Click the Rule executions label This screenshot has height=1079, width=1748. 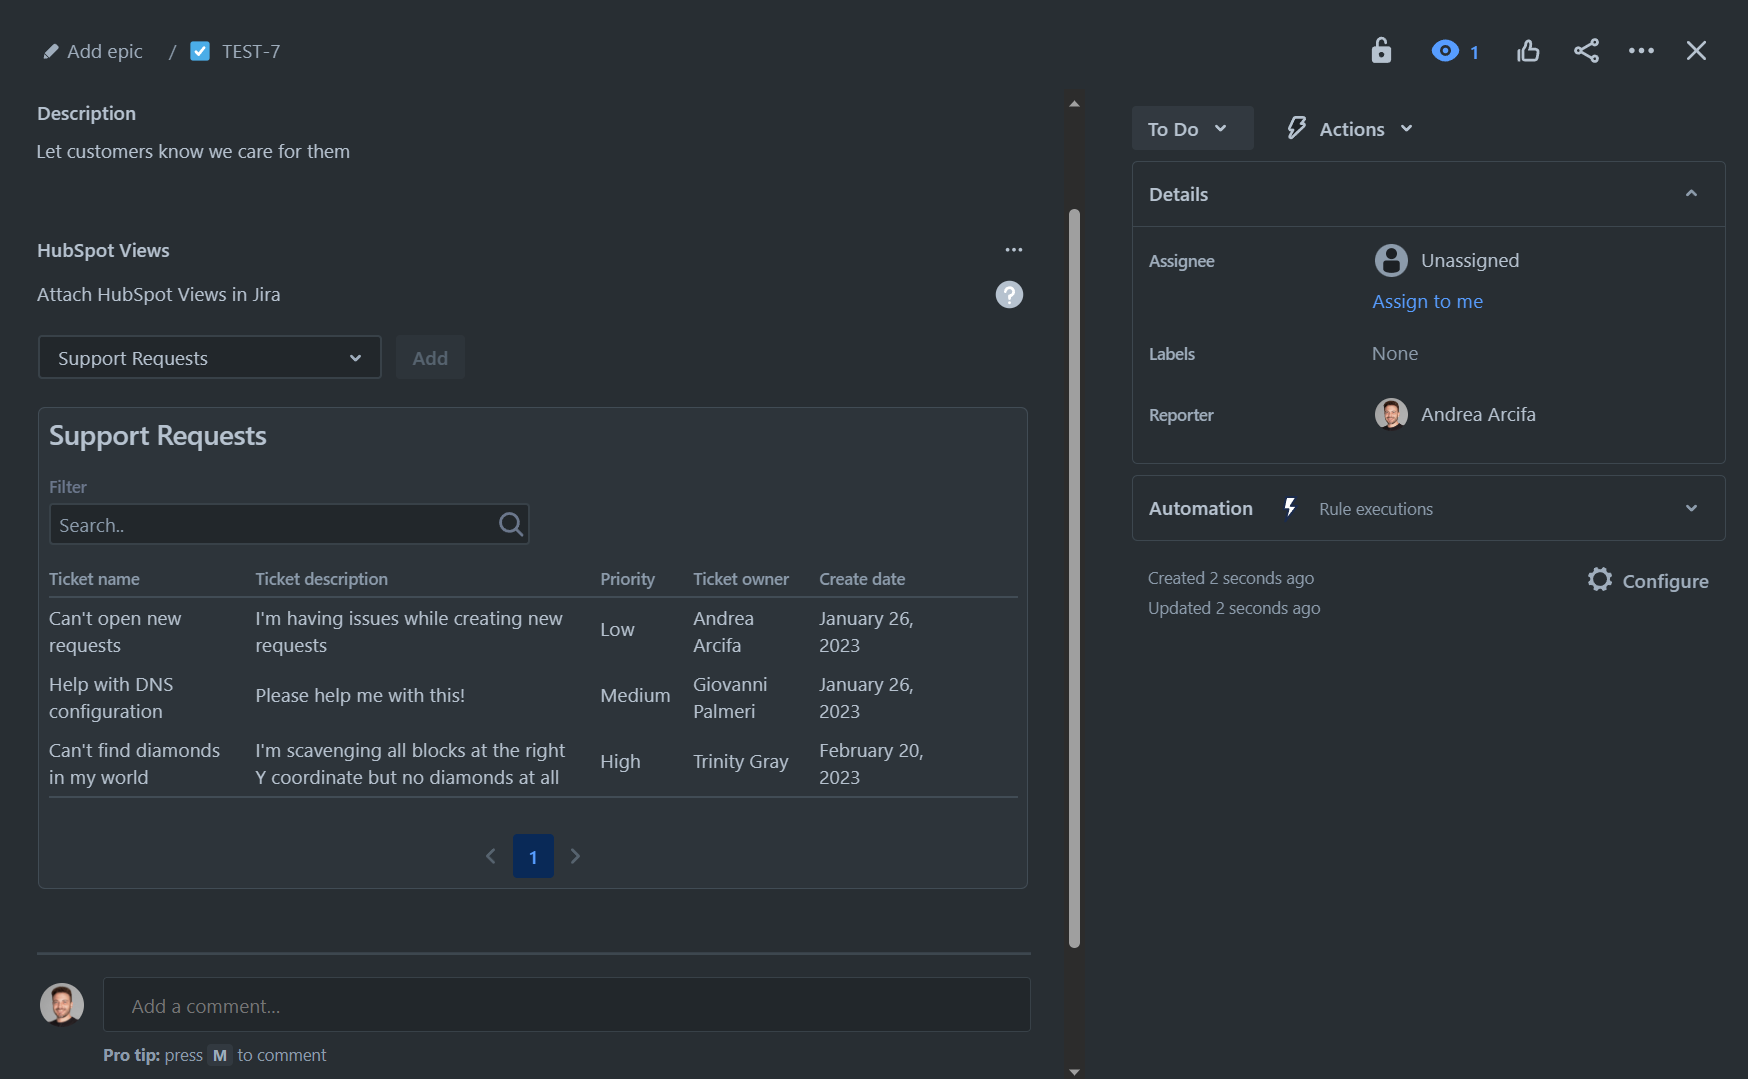tap(1375, 508)
